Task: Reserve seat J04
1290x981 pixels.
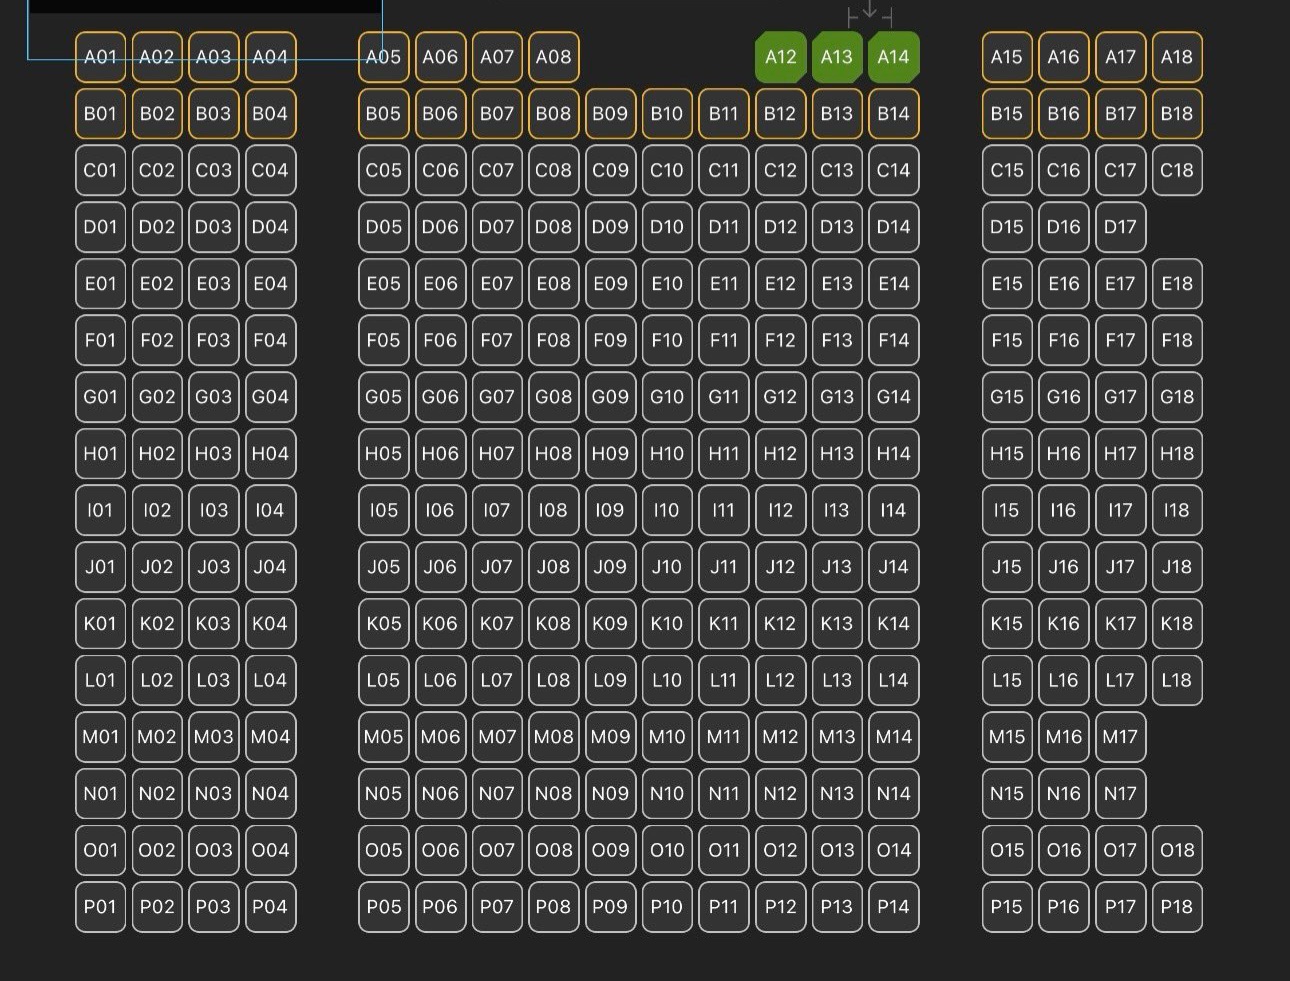Action: click(270, 567)
